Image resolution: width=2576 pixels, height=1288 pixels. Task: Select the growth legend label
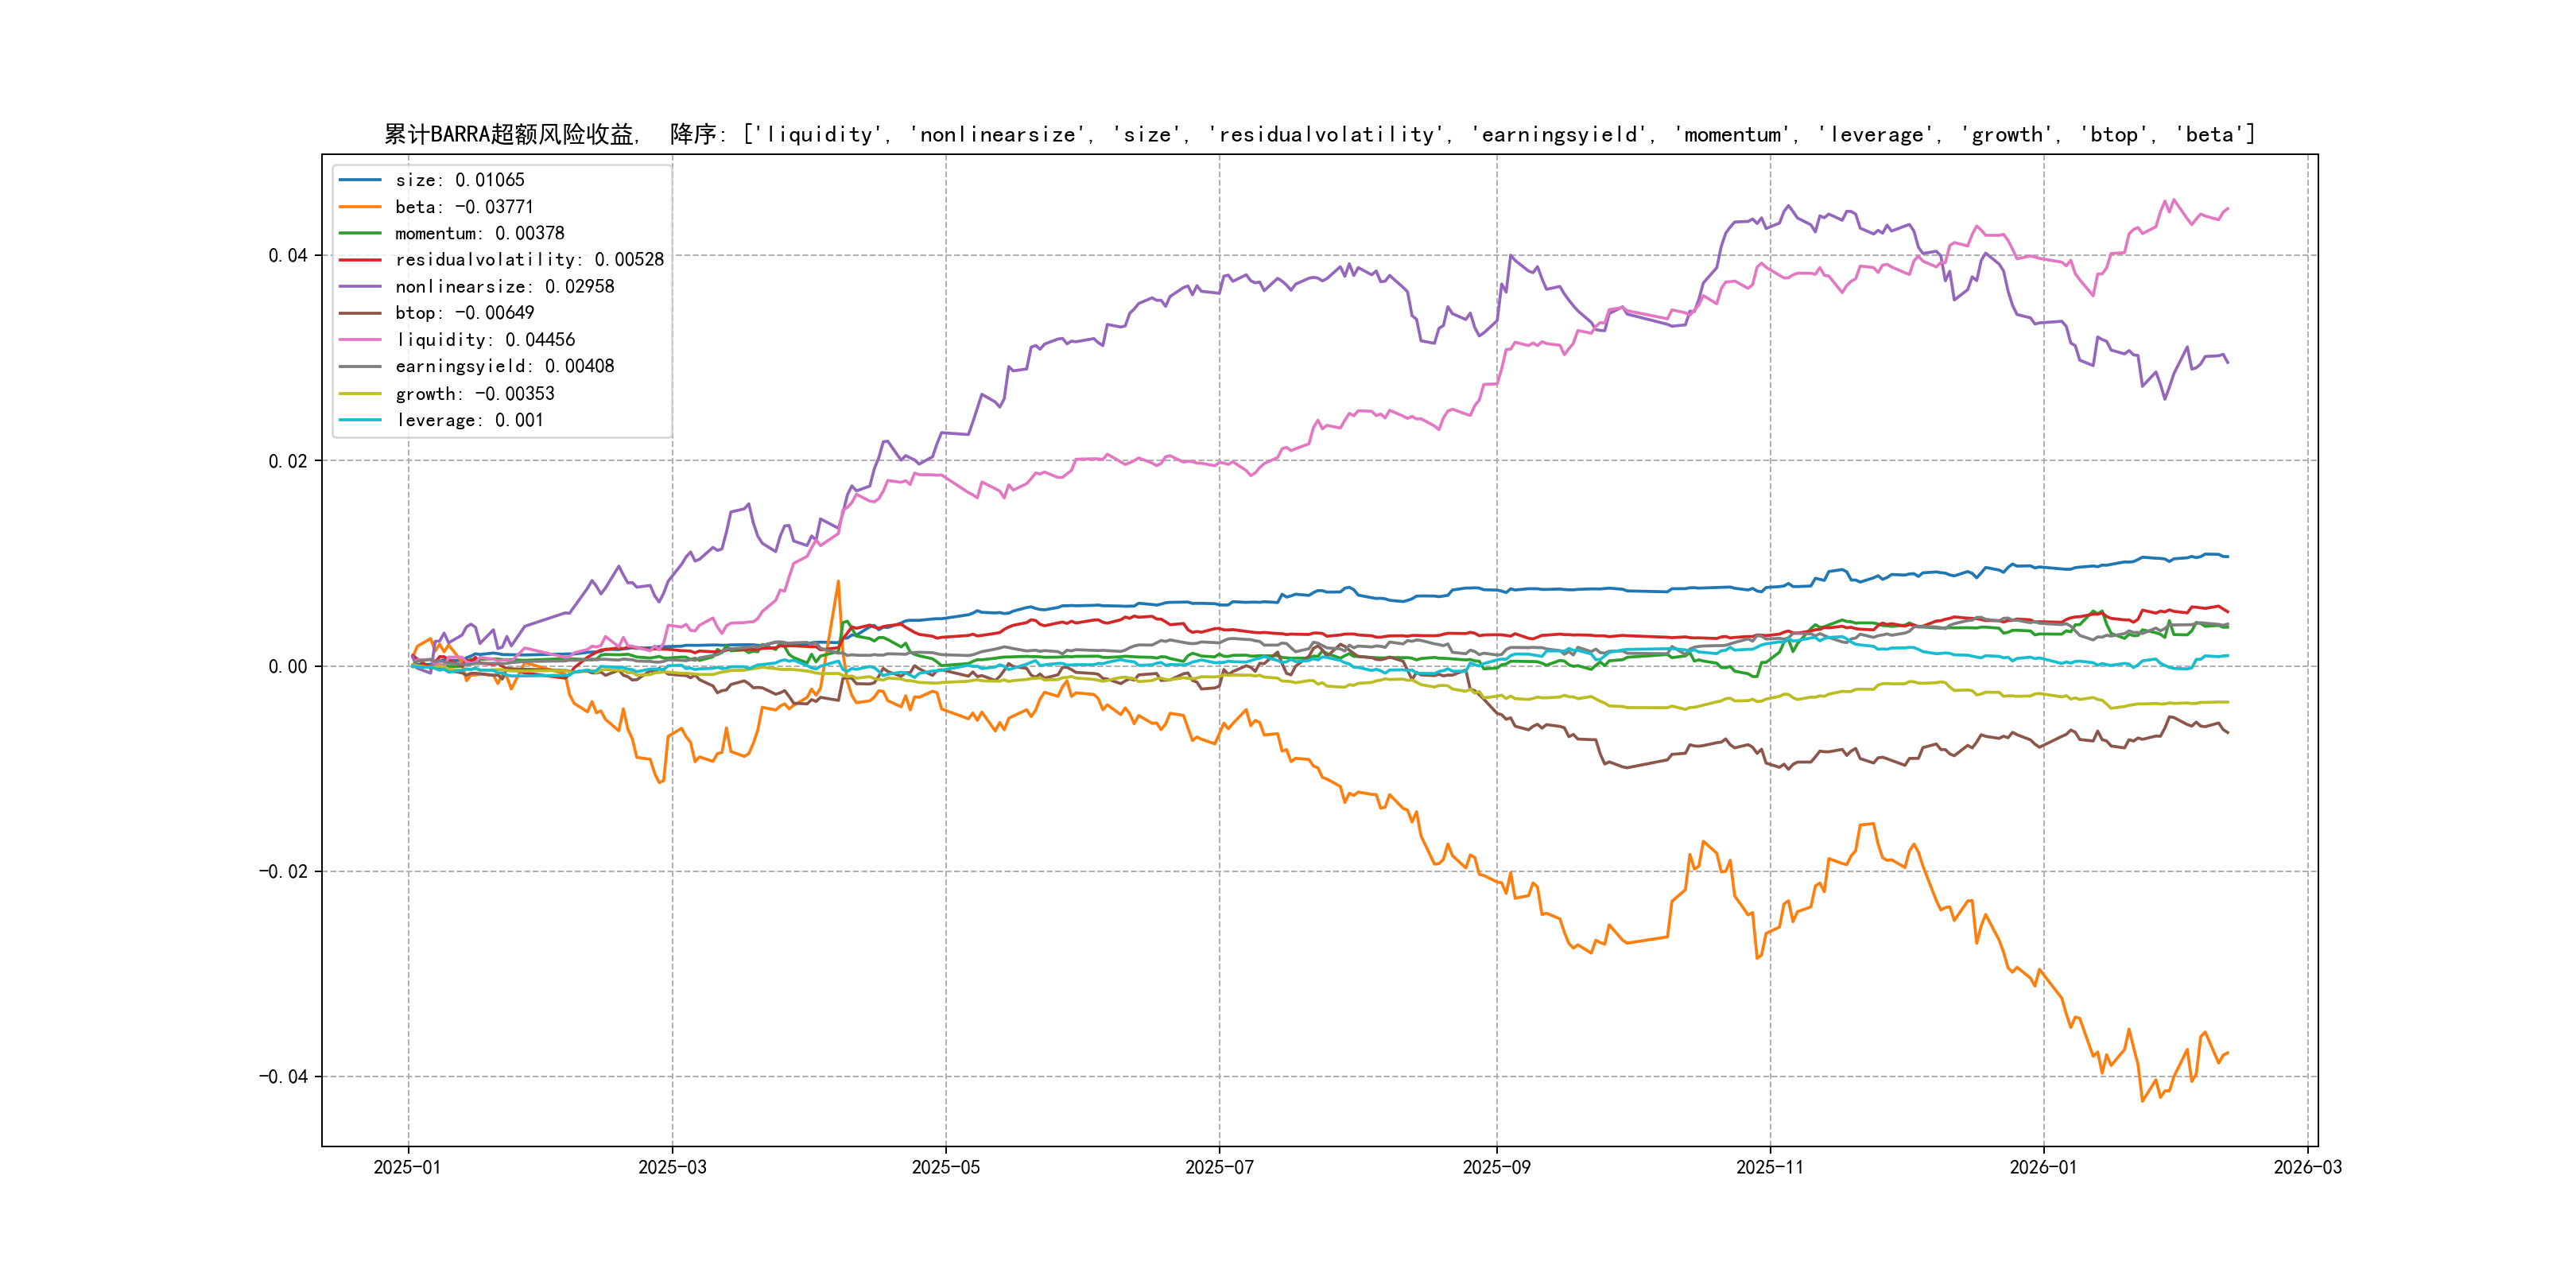coord(474,394)
